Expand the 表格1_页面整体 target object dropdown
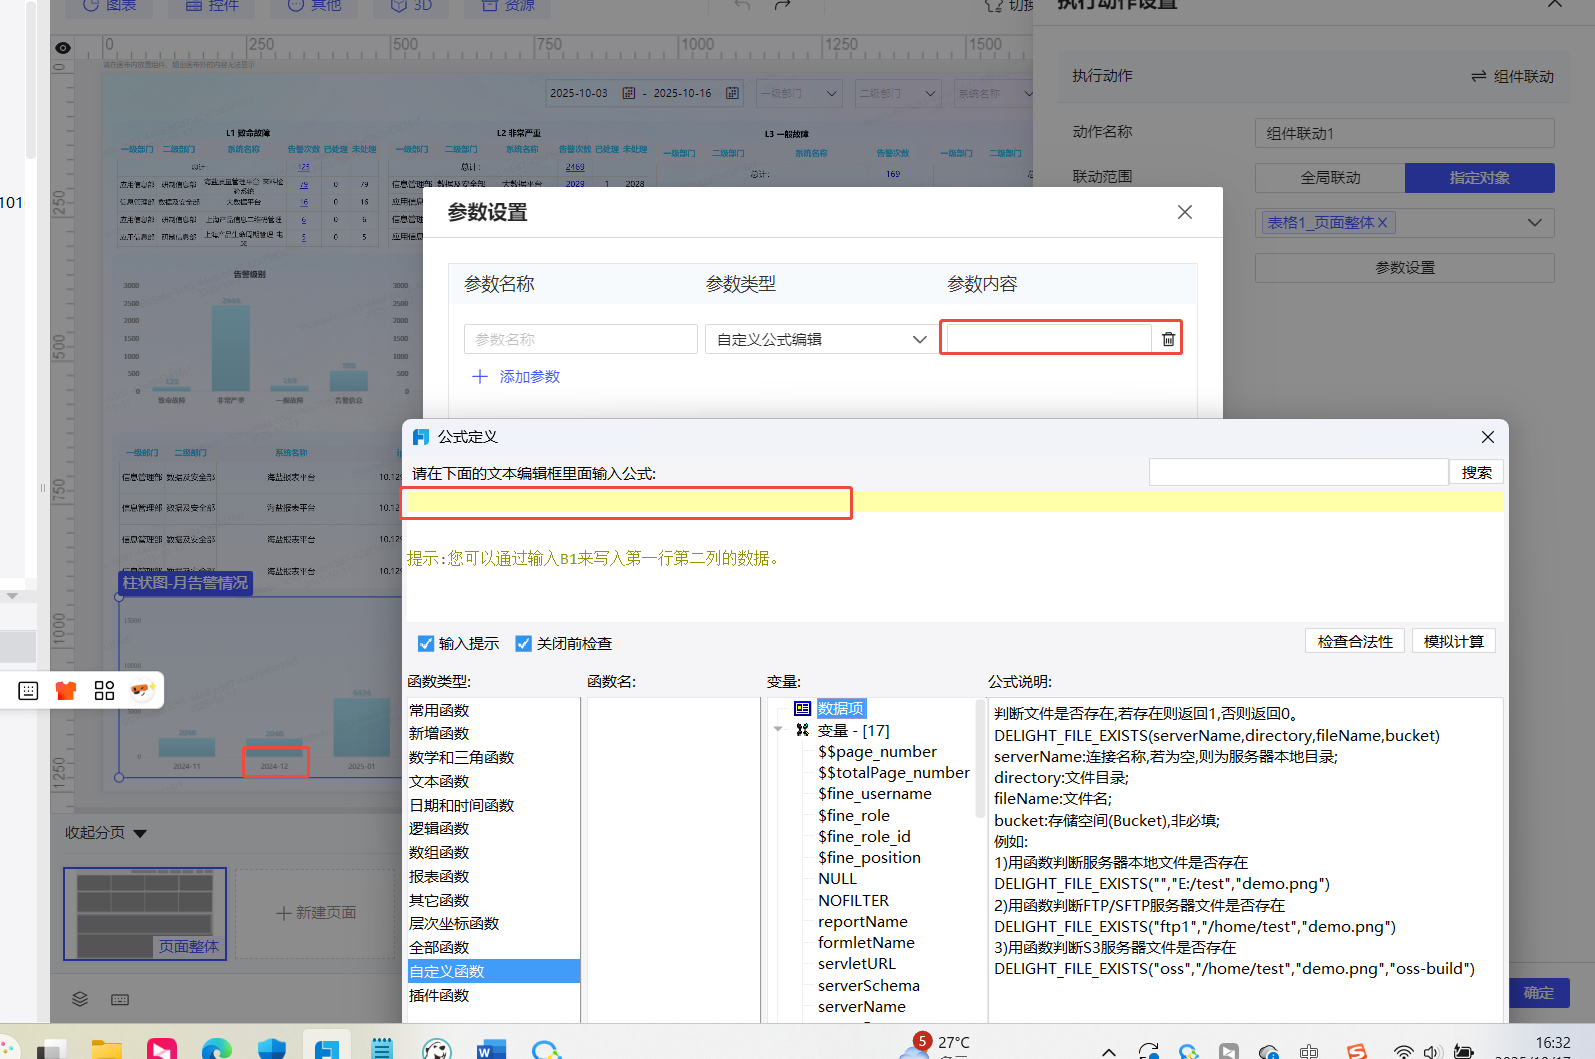 (1534, 223)
